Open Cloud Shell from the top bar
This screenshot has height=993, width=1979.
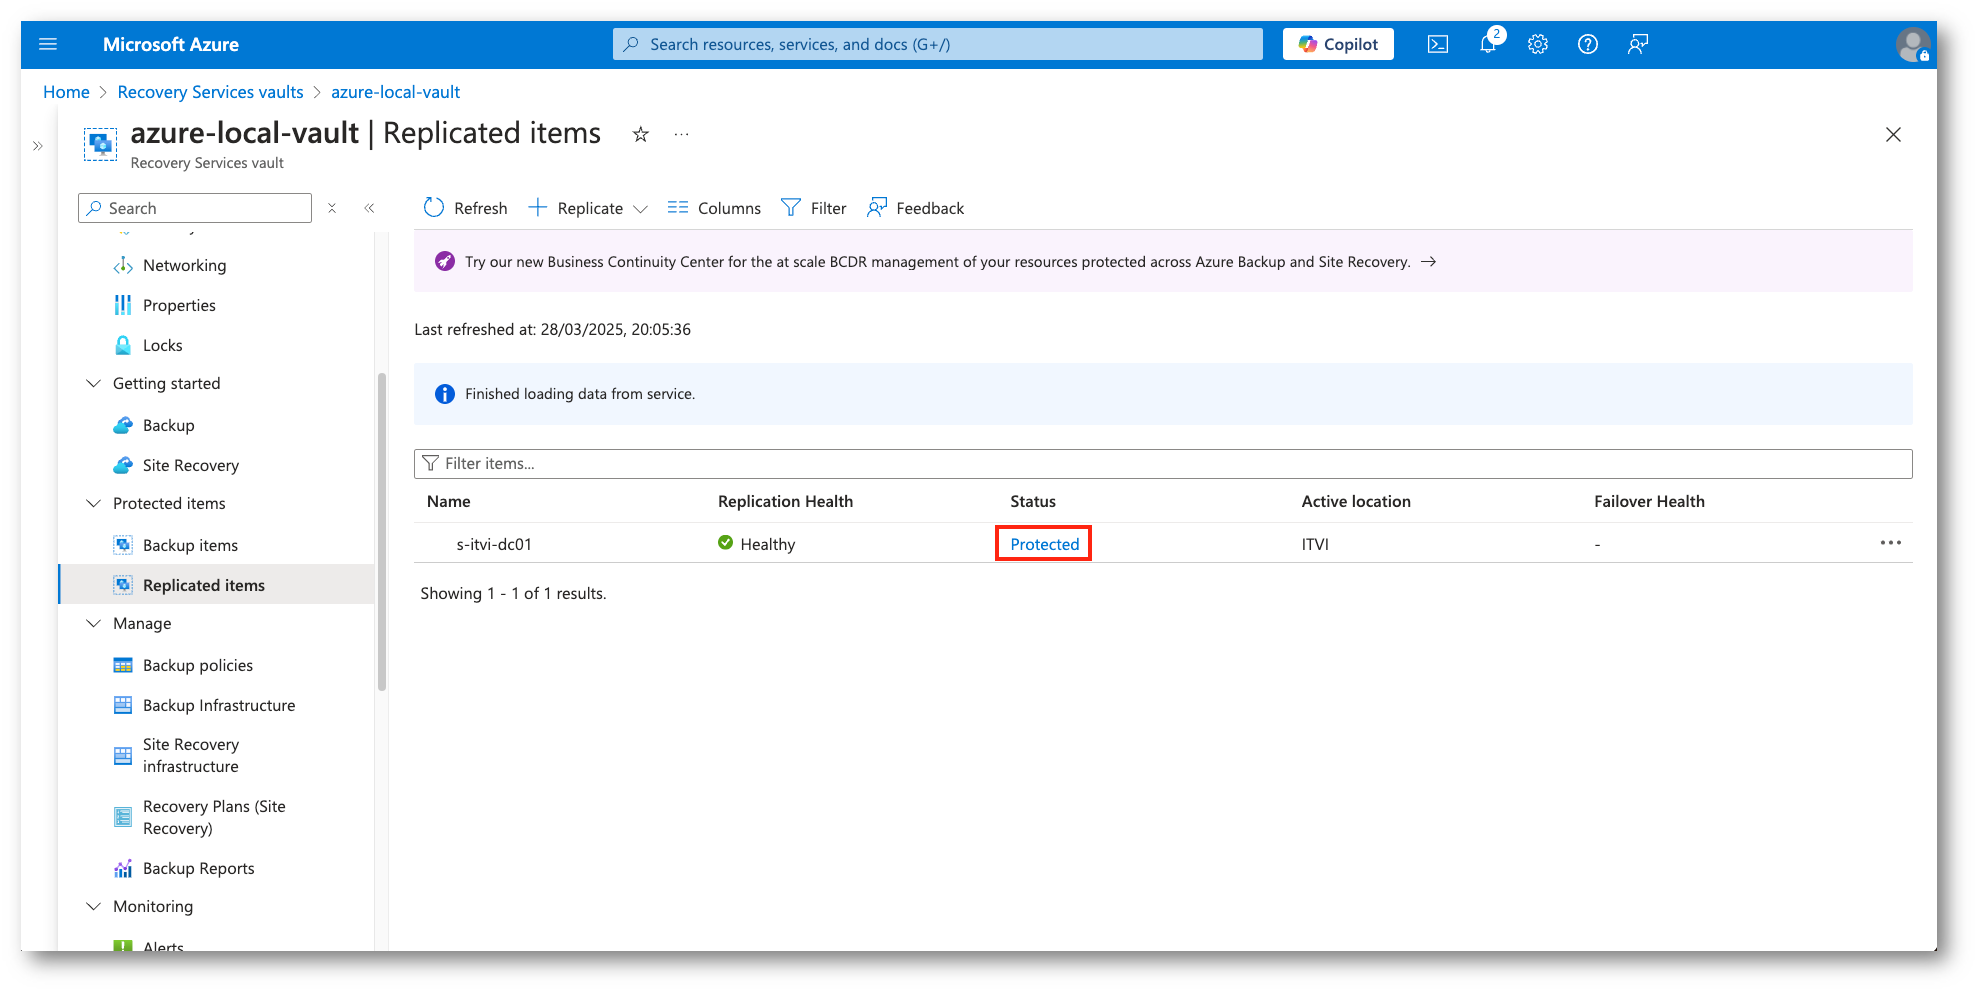(x=1437, y=44)
